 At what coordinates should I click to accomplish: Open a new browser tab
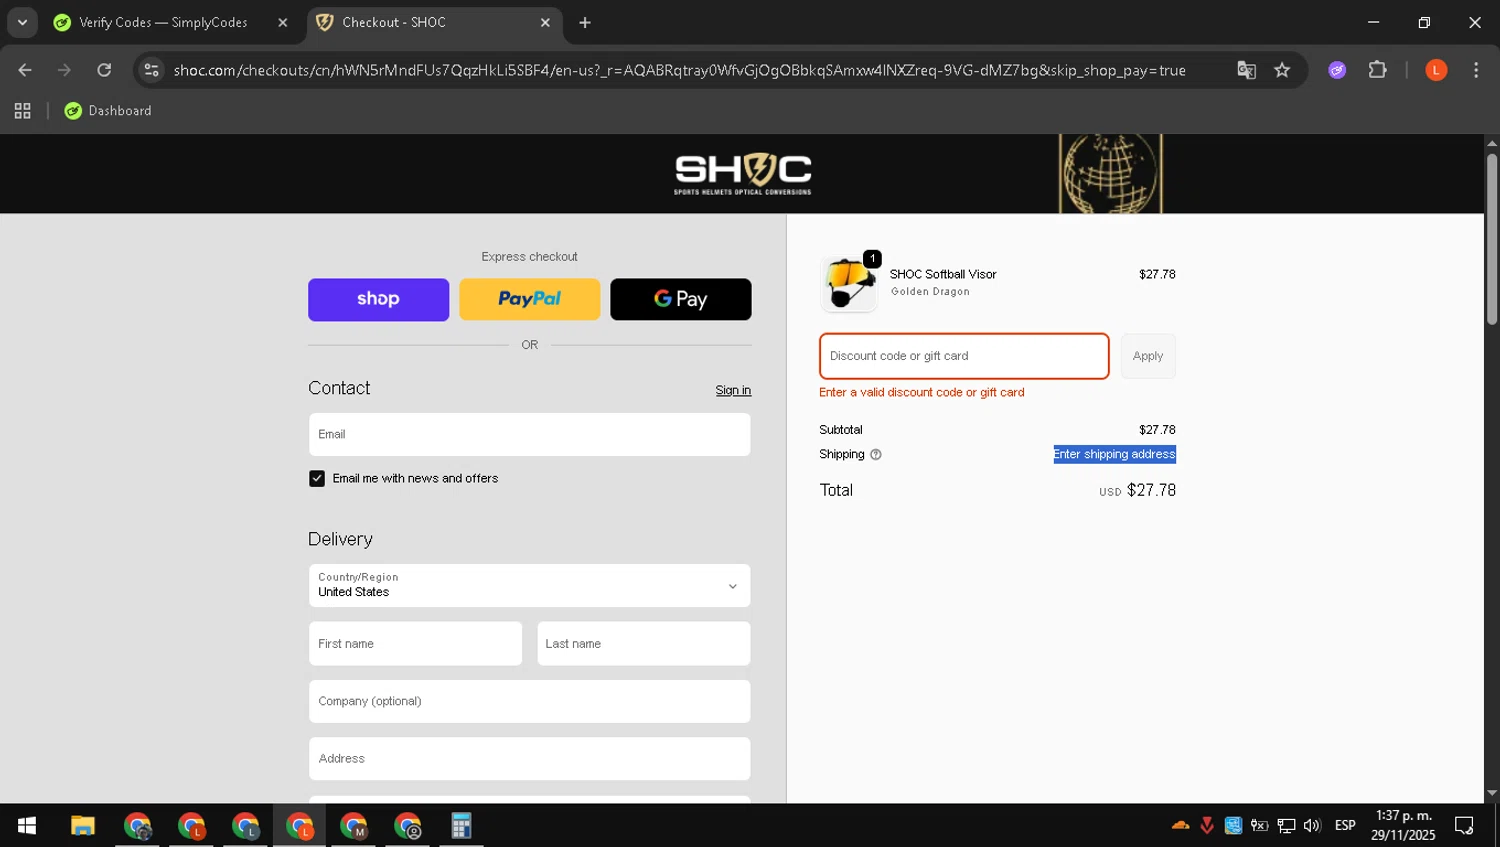tap(585, 22)
